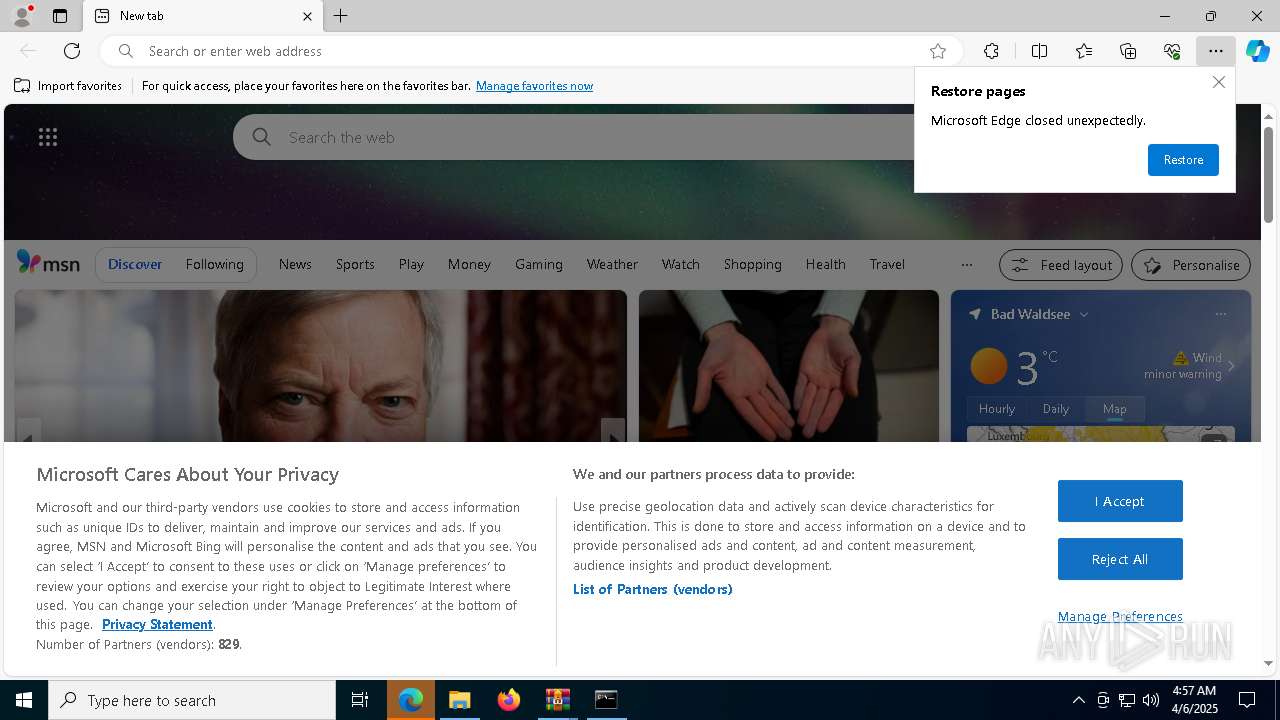The height and width of the screenshot is (720, 1280).
Task: Open the Money category
Action: tap(469, 264)
